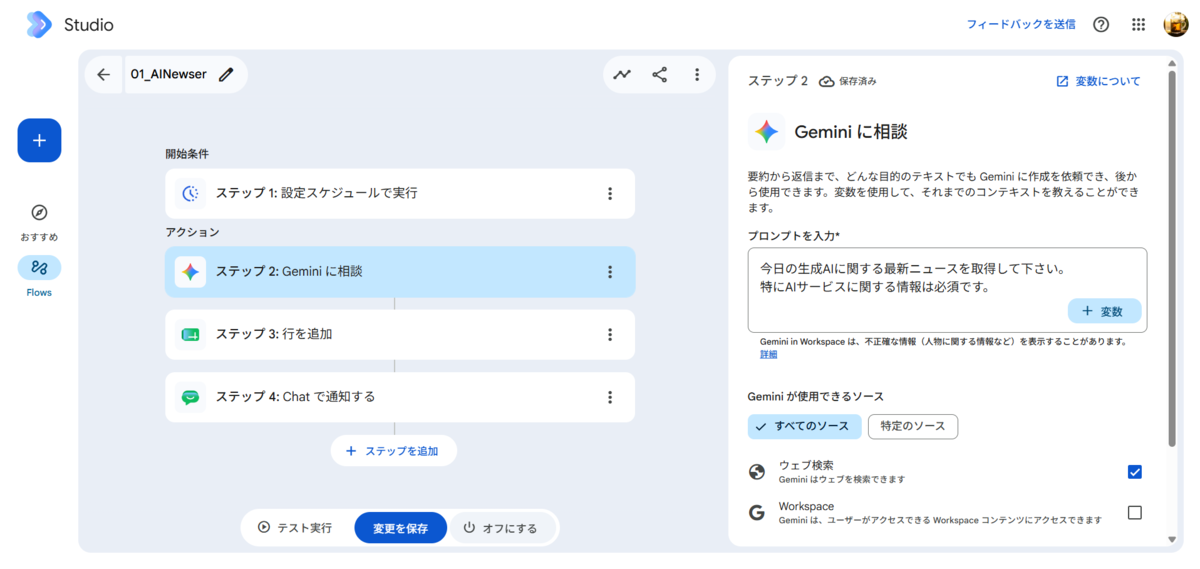
Task: Open おすすめ compass icon in sidebar
Action: coord(39,213)
